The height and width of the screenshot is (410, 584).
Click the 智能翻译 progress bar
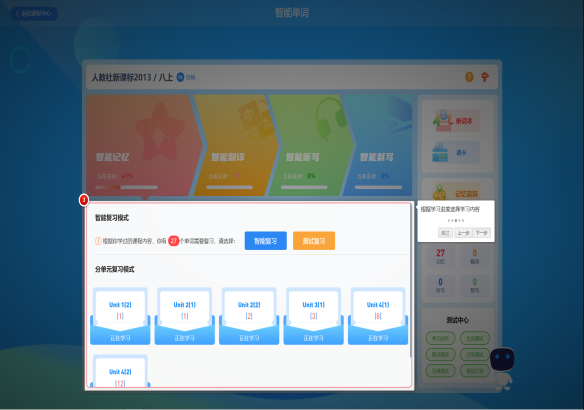click(229, 187)
